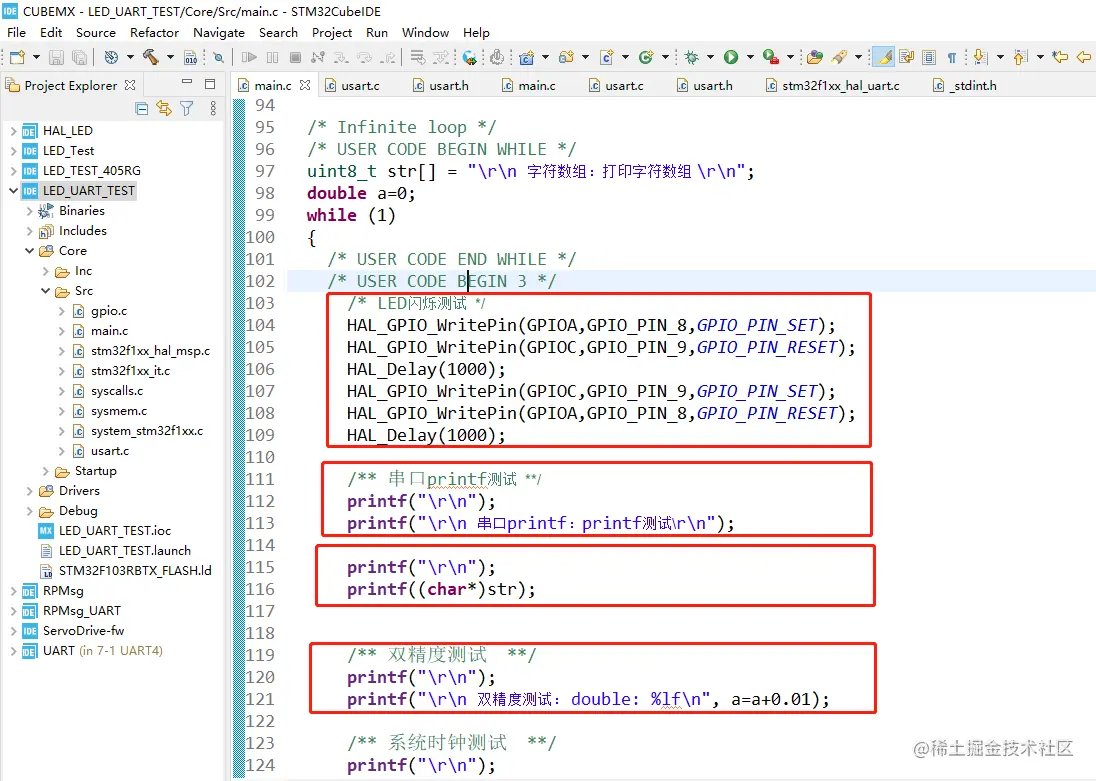Click the Next Annotation down-arrow icon
1096x781 pixels.
(x=981, y=57)
